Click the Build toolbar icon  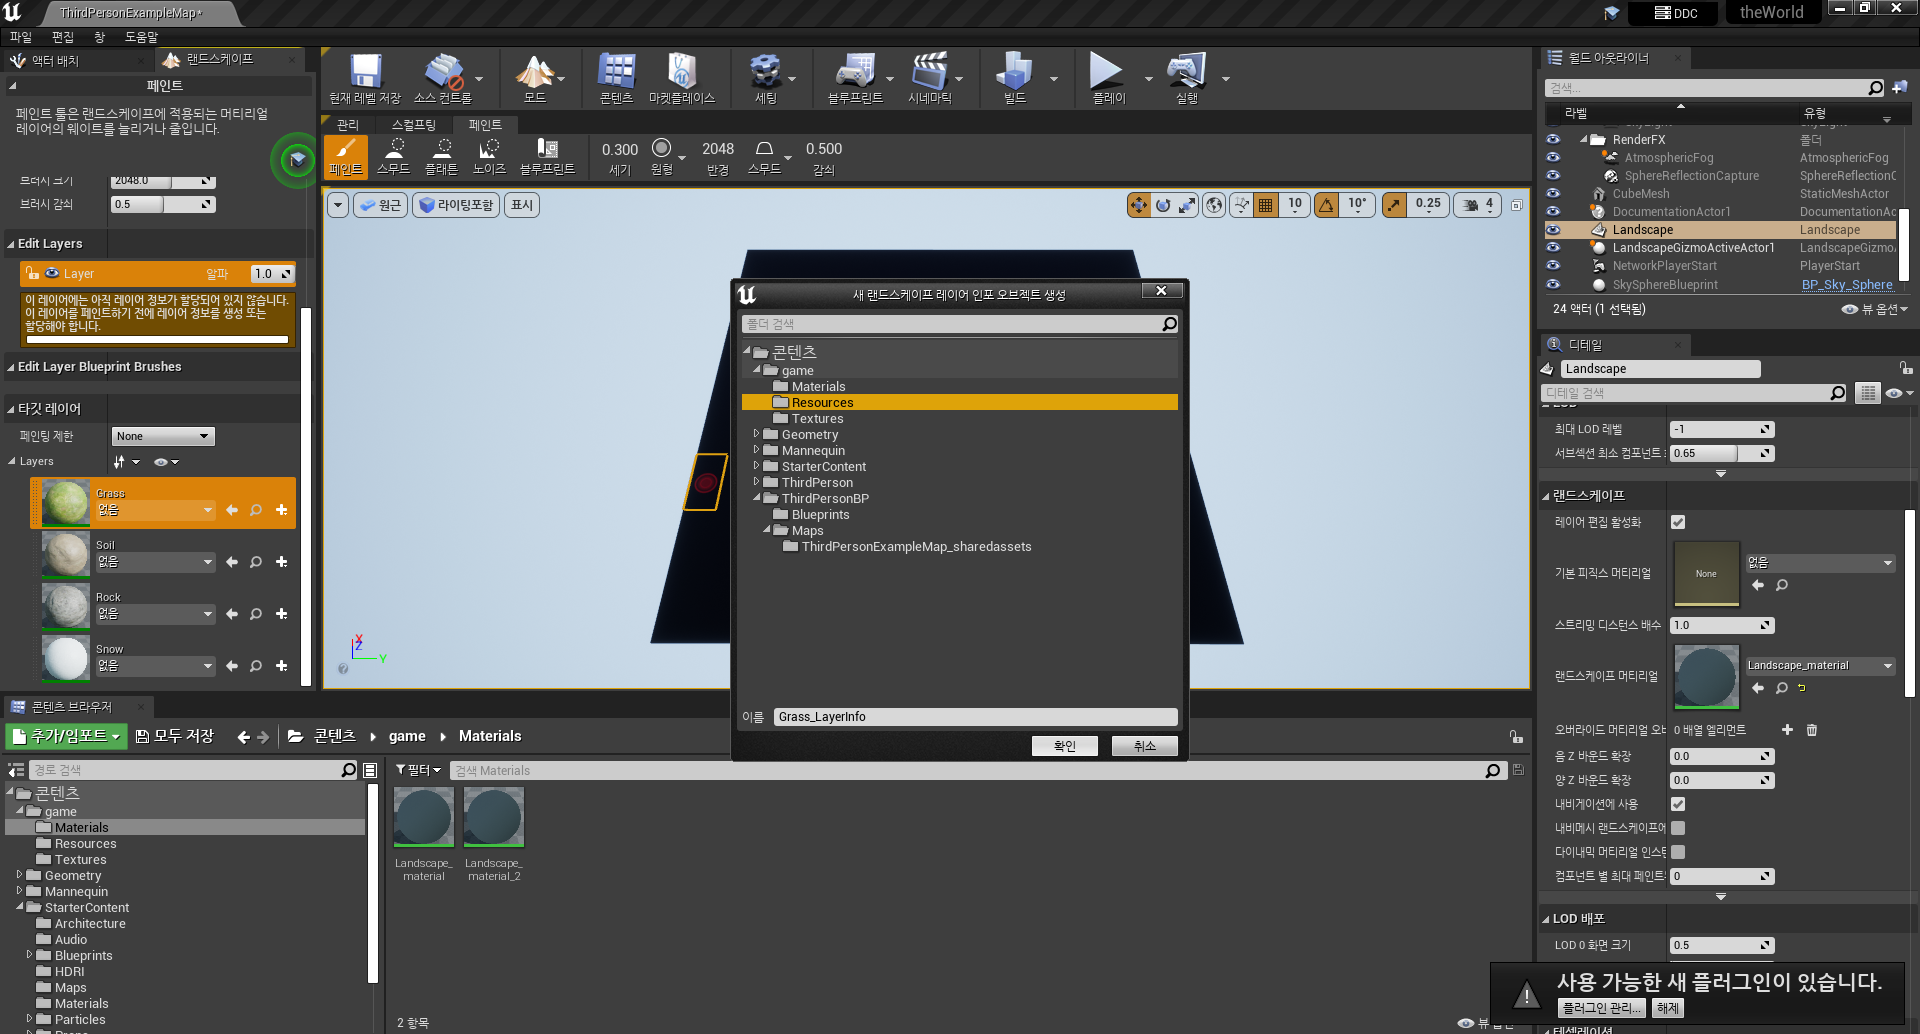1015,78
